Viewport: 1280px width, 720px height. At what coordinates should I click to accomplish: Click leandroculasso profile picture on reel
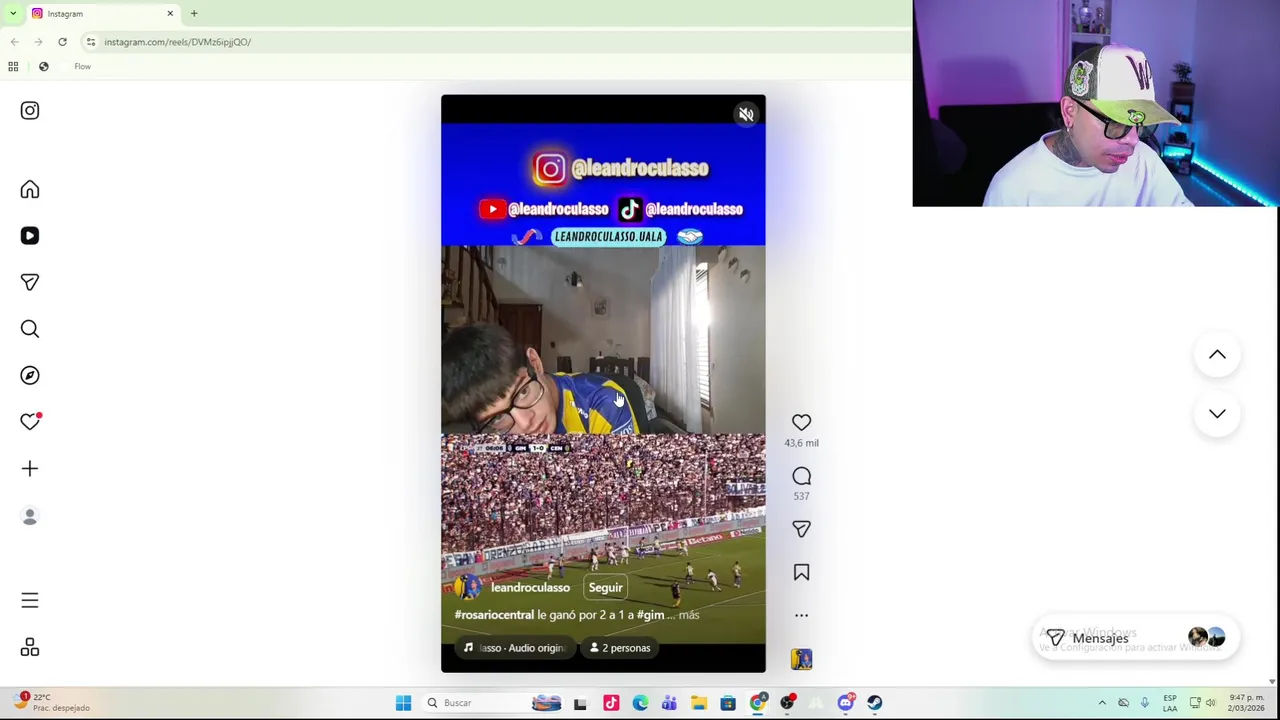click(467, 588)
